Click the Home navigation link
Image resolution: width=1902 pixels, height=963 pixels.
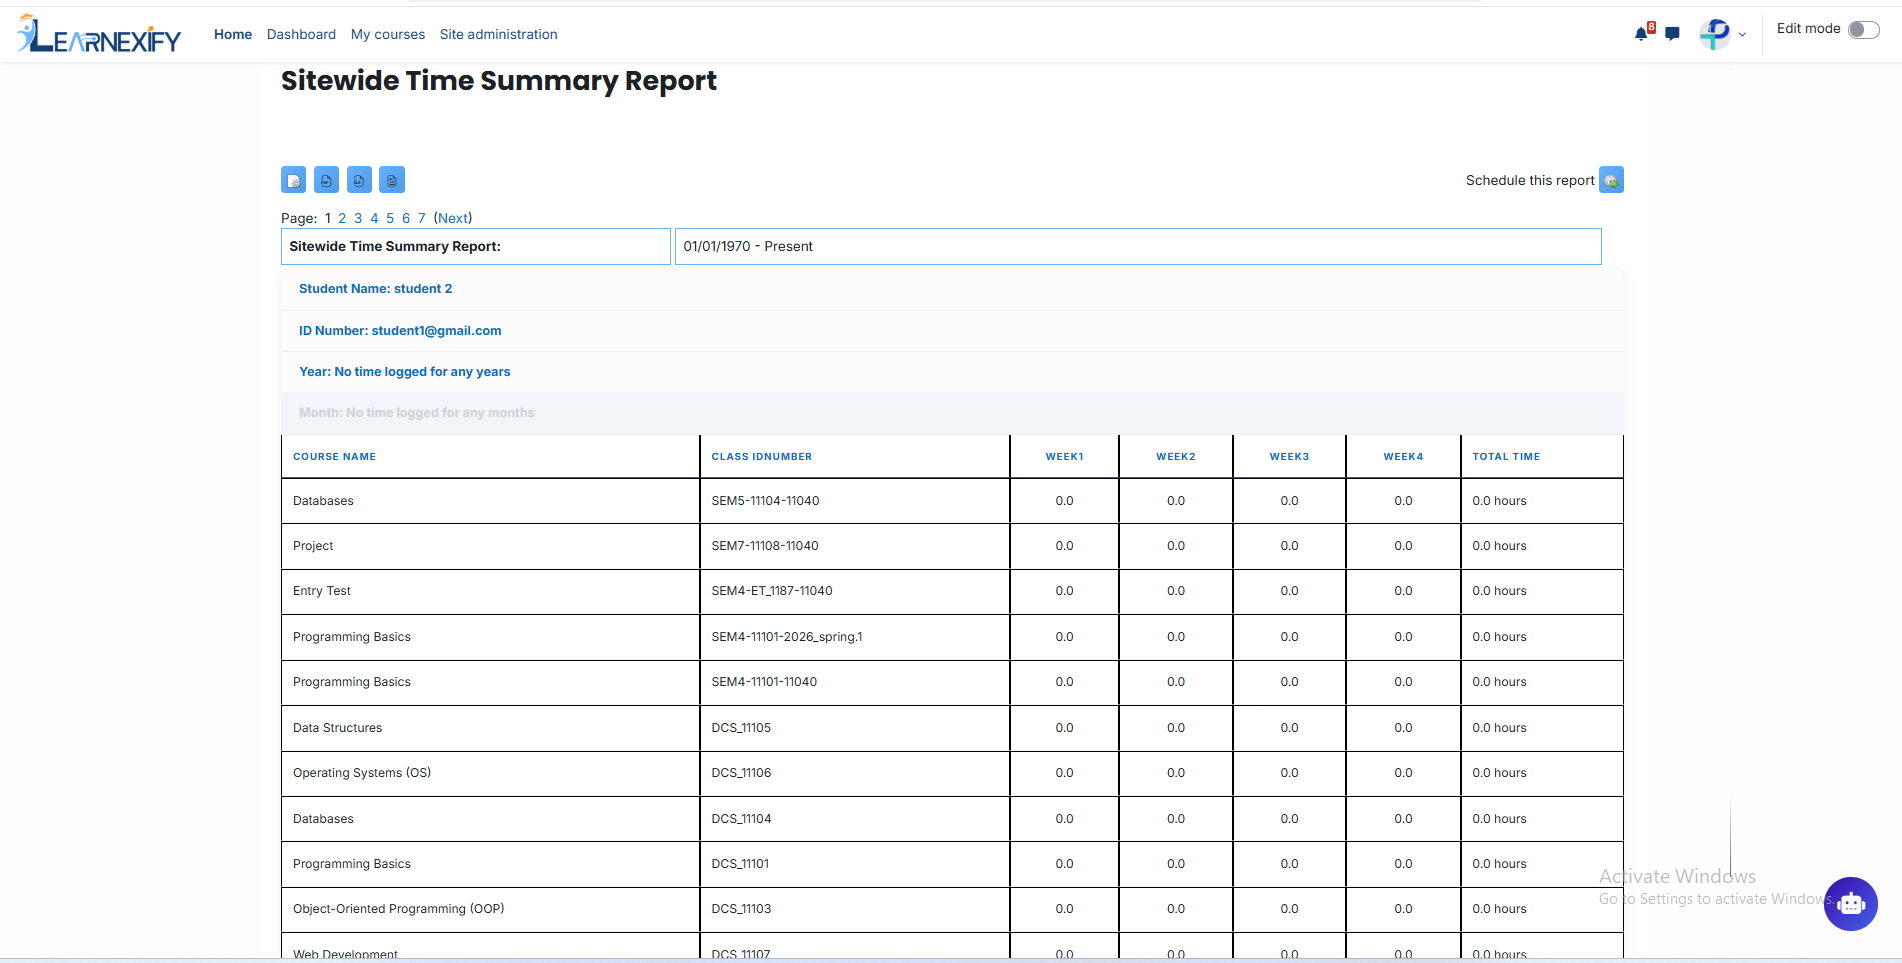tap(233, 34)
